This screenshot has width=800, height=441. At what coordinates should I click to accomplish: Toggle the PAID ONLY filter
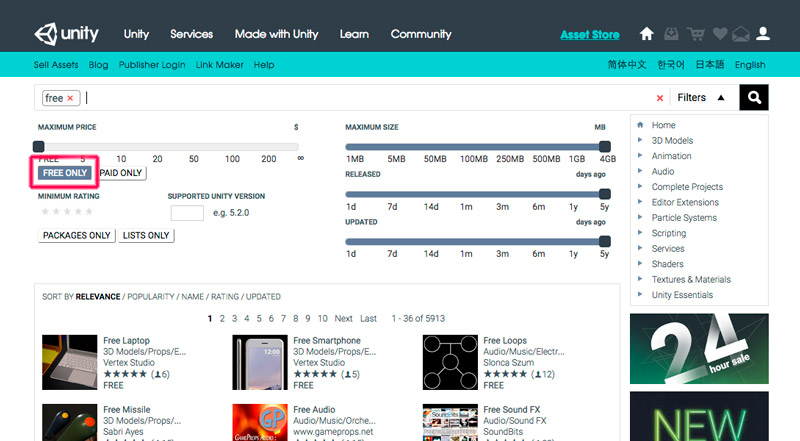[121, 173]
